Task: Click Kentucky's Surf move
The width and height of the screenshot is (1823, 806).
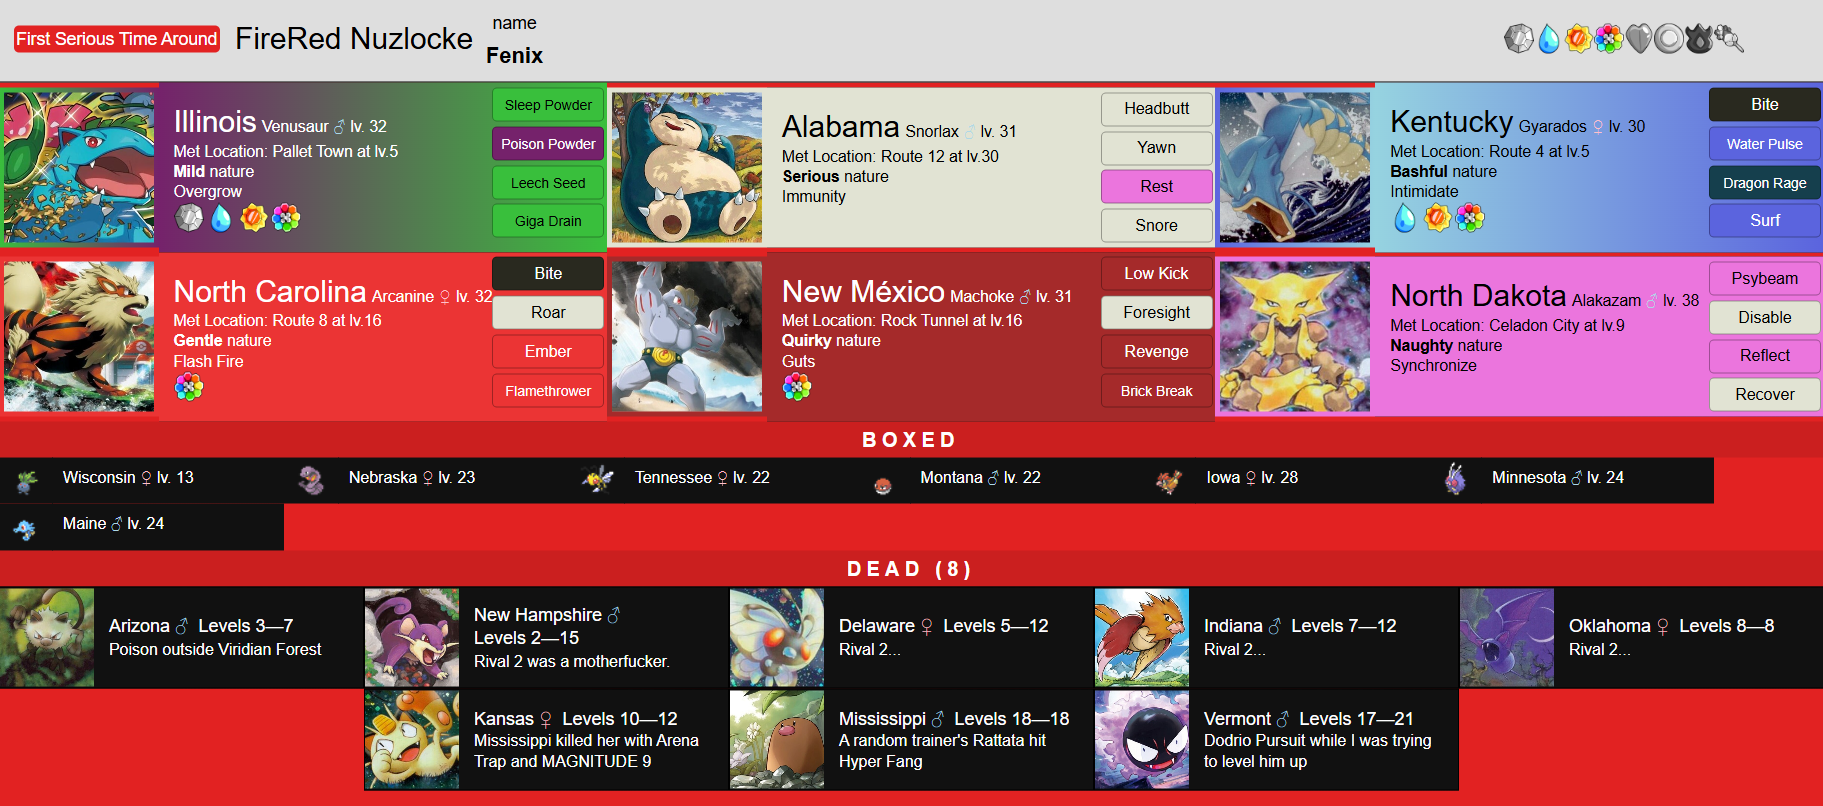Action: pyautogui.click(x=1765, y=221)
